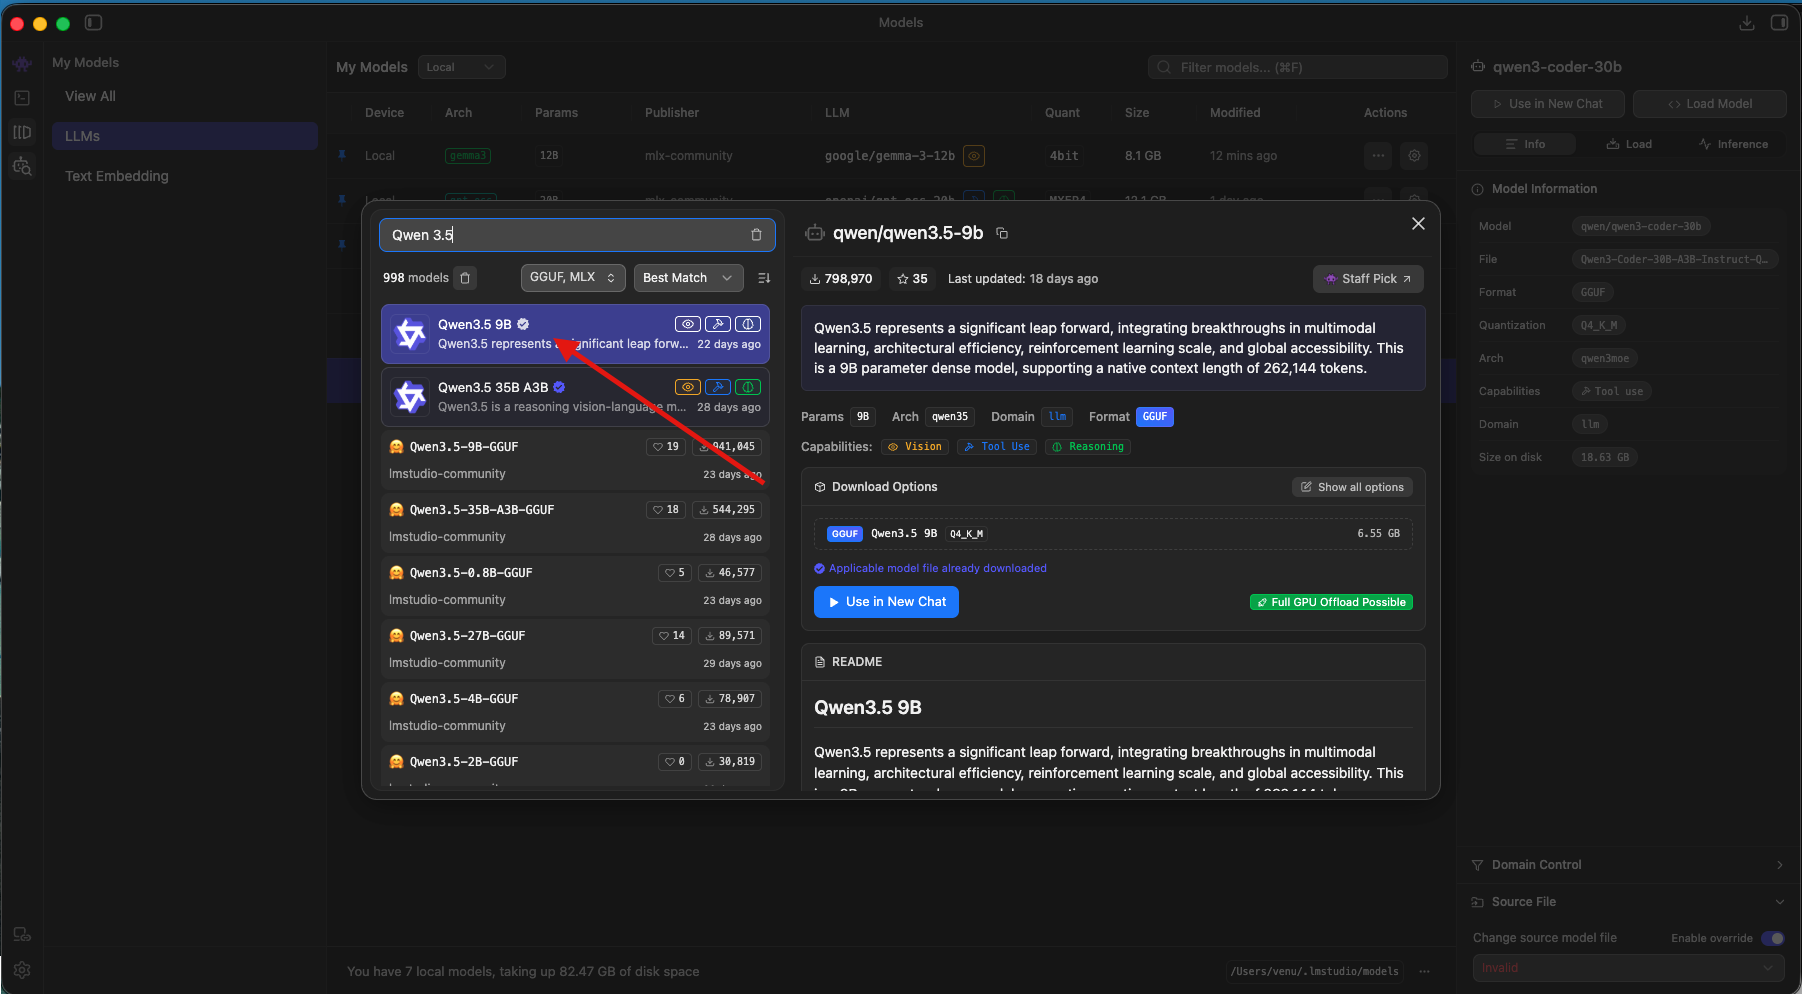Toggle the left sidebar panel icon
The image size is (1802, 994).
93,23
